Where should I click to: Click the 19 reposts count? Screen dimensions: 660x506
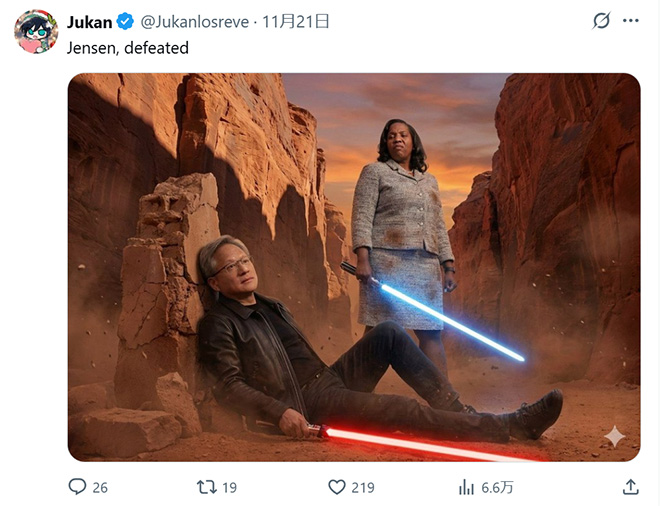tap(229, 487)
